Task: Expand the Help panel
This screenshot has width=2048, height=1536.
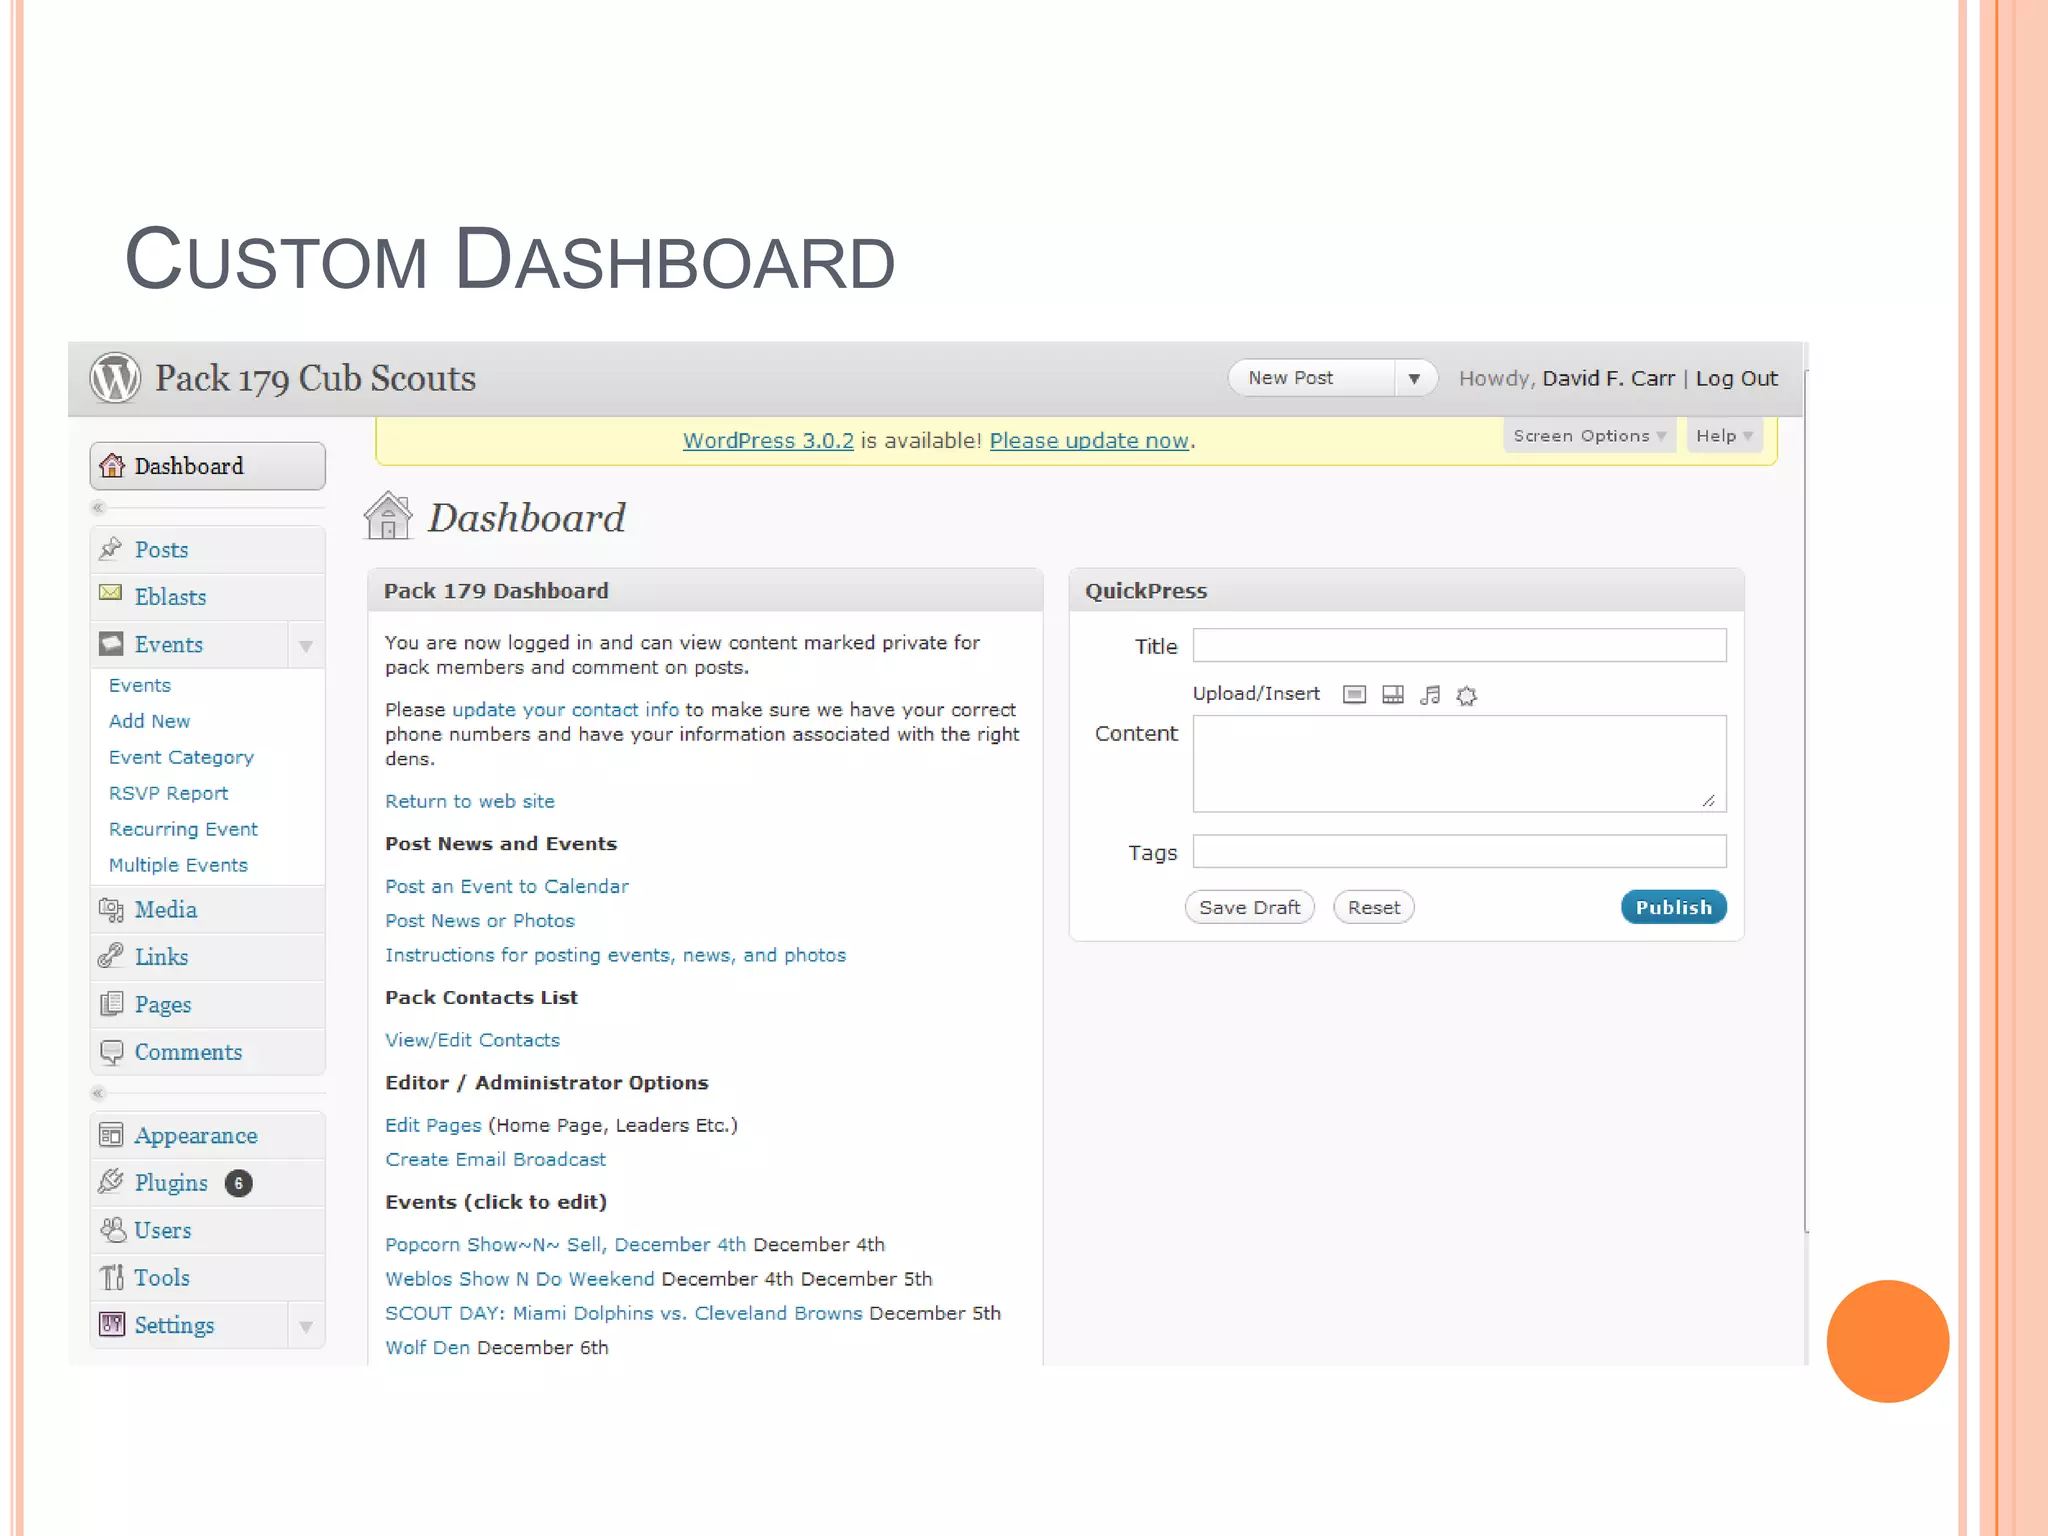Action: (1724, 436)
